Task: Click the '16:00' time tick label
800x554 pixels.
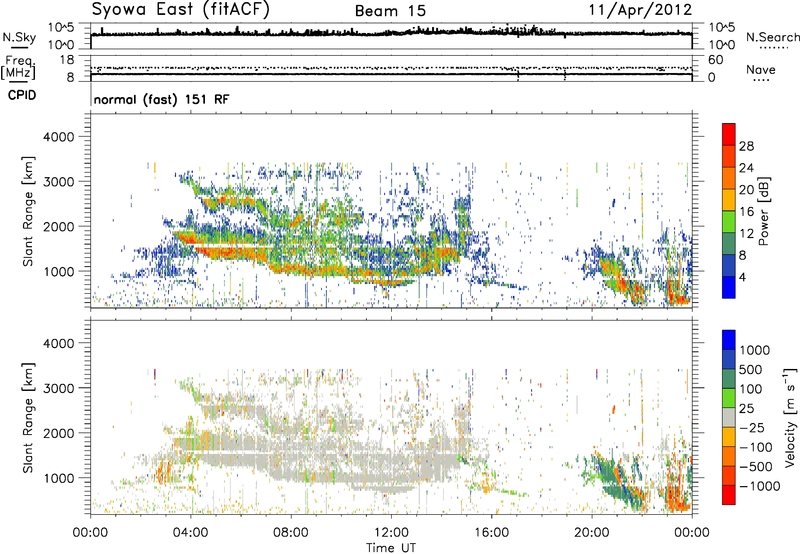Action: 491,533
